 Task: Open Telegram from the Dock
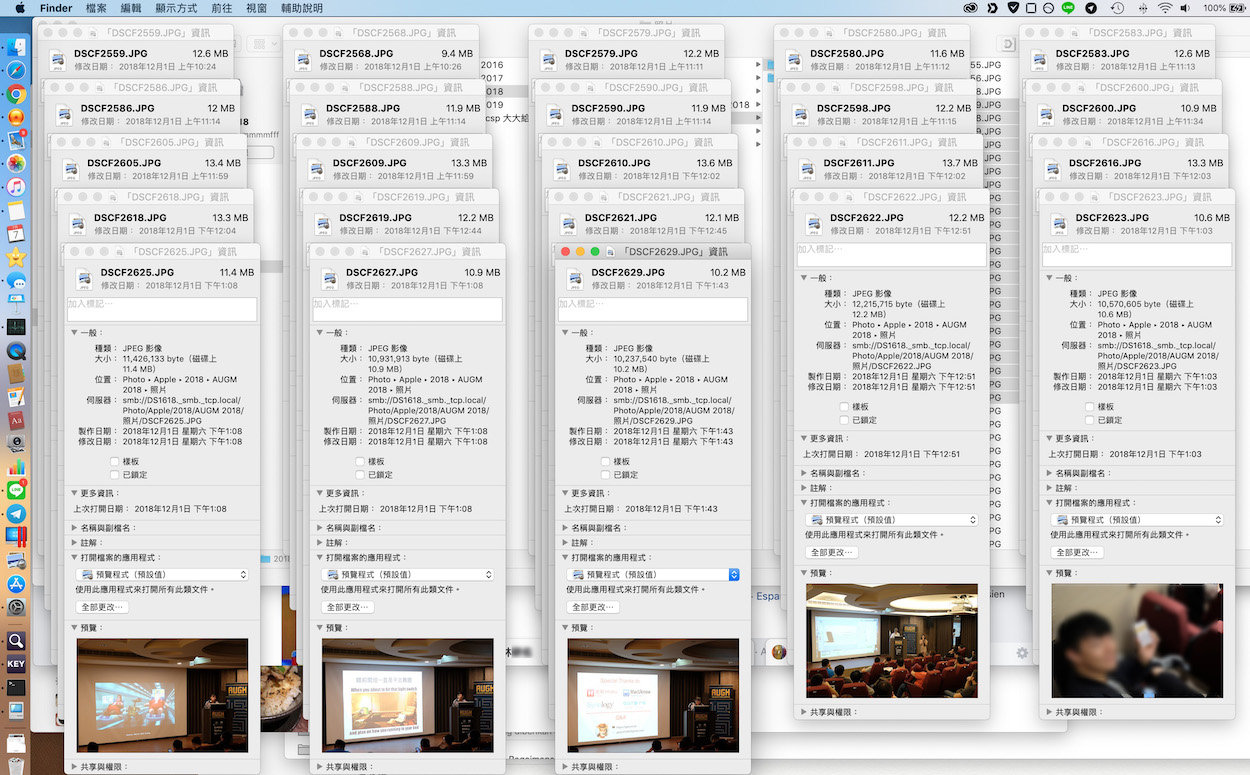point(16,513)
